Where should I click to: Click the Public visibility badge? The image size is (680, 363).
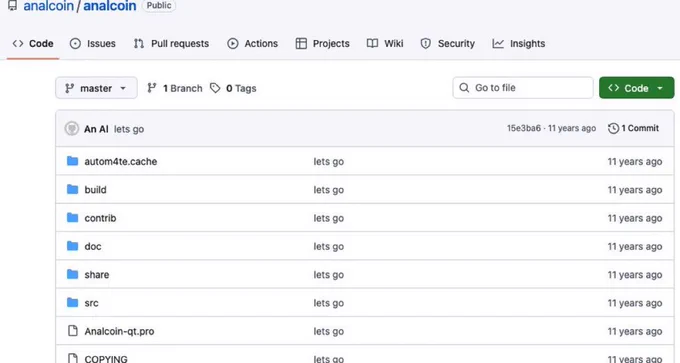[159, 6]
